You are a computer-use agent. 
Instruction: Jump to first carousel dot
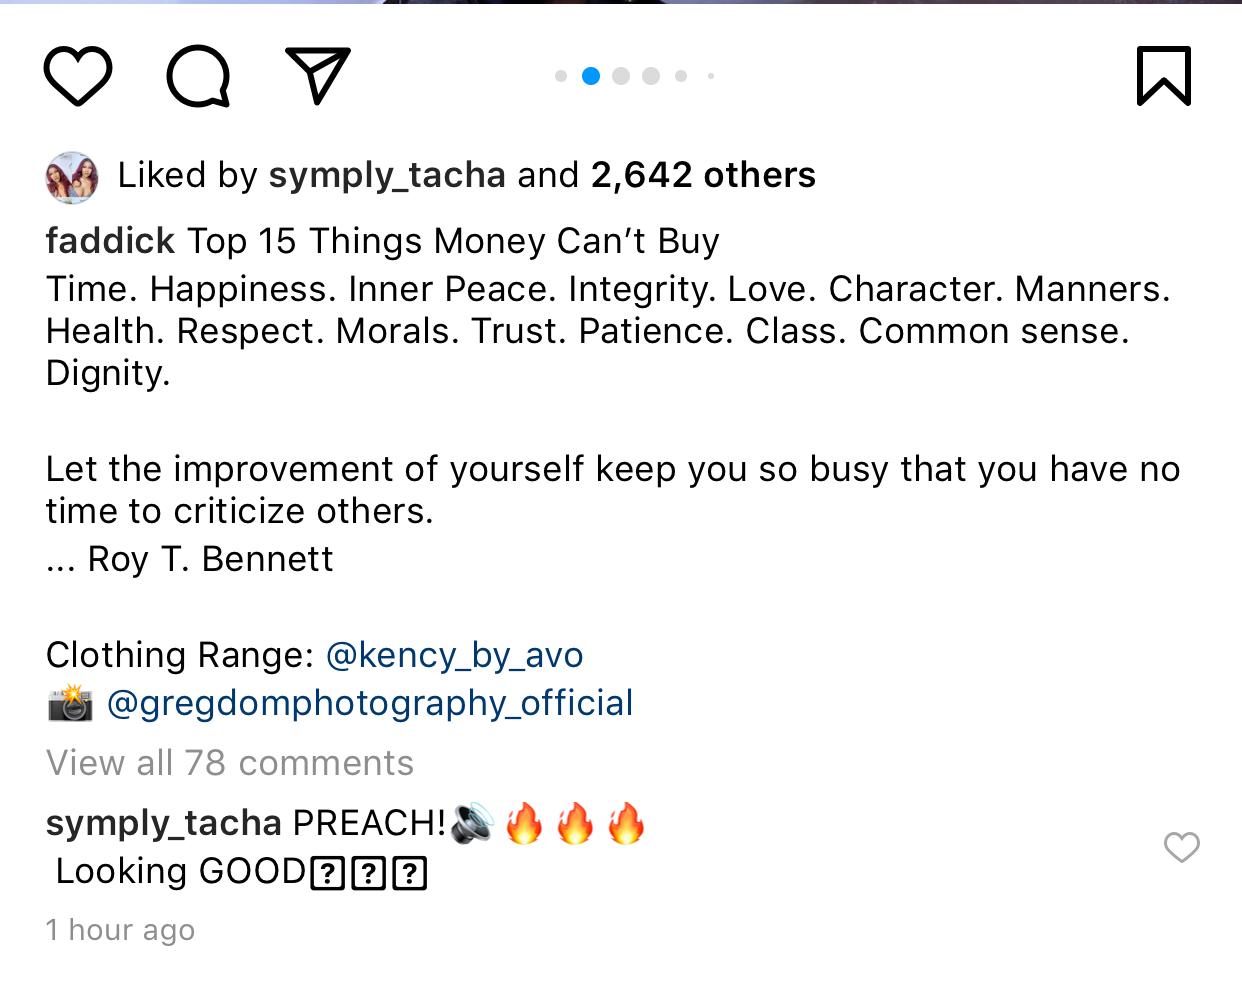pos(561,76)
